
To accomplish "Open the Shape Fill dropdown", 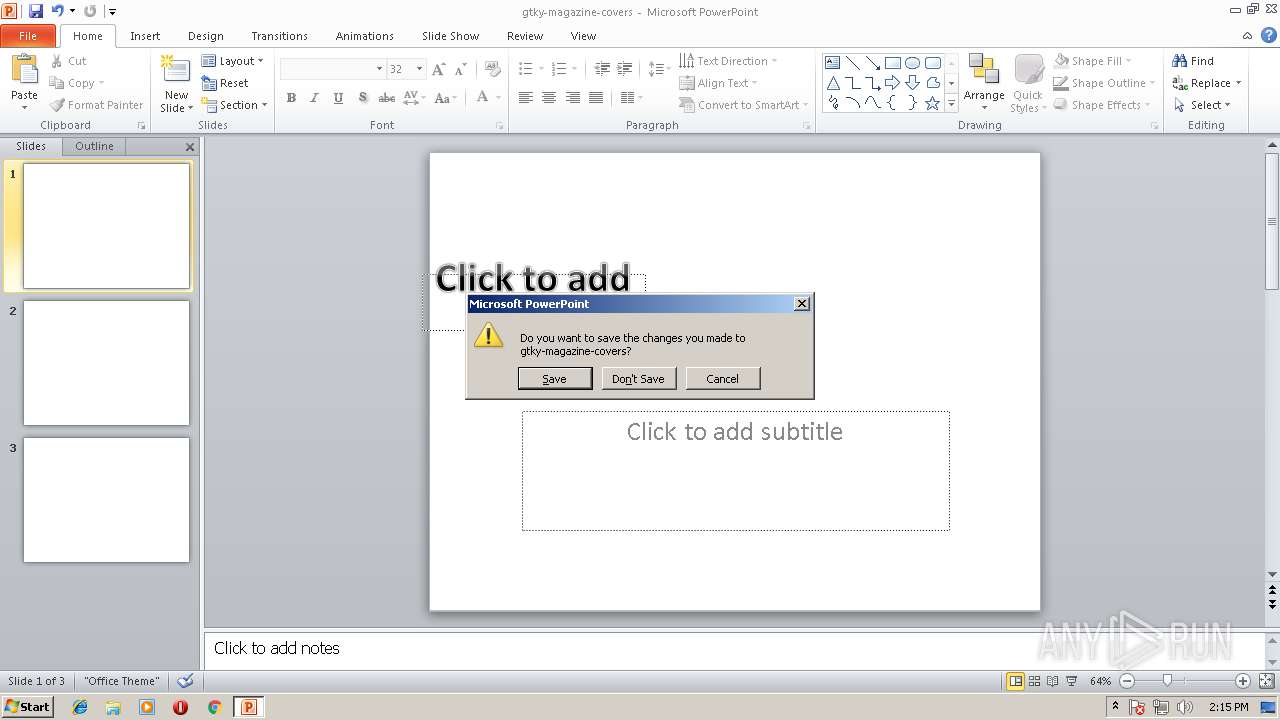I will (x=1092, y=61).
